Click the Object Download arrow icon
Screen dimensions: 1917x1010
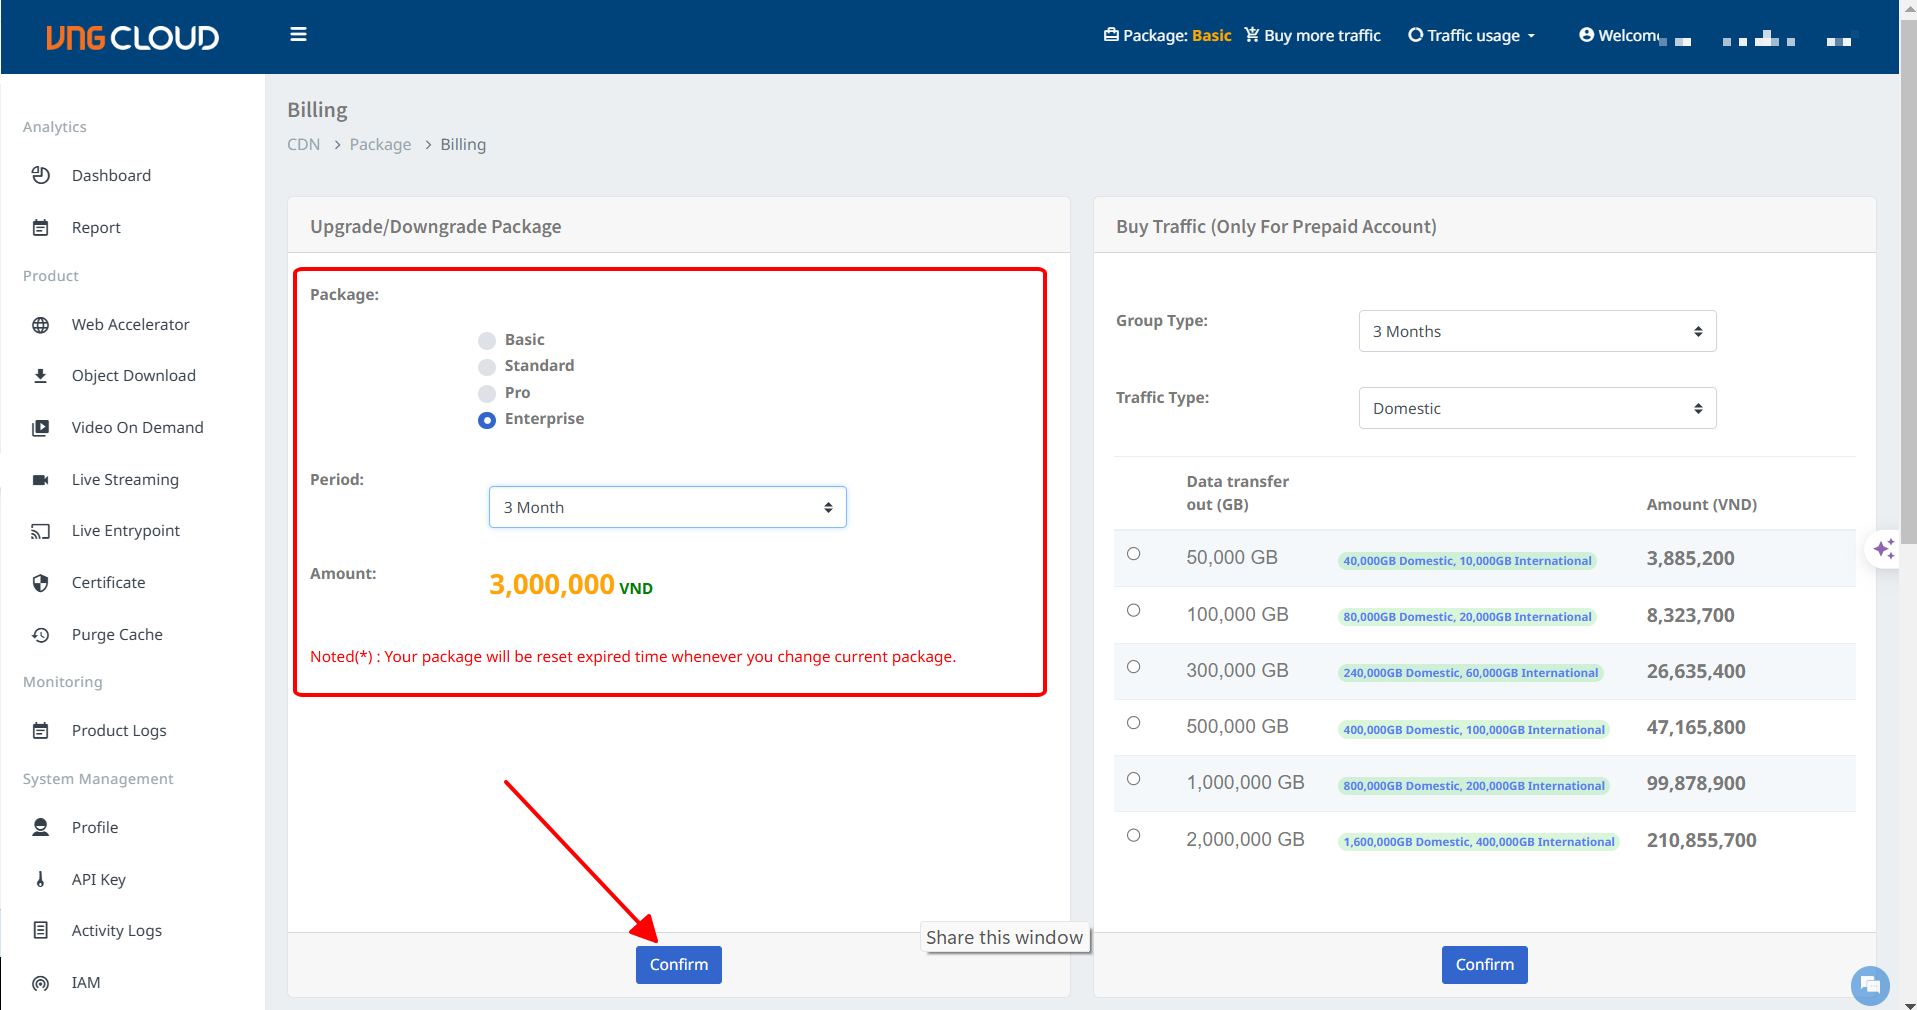41,376
